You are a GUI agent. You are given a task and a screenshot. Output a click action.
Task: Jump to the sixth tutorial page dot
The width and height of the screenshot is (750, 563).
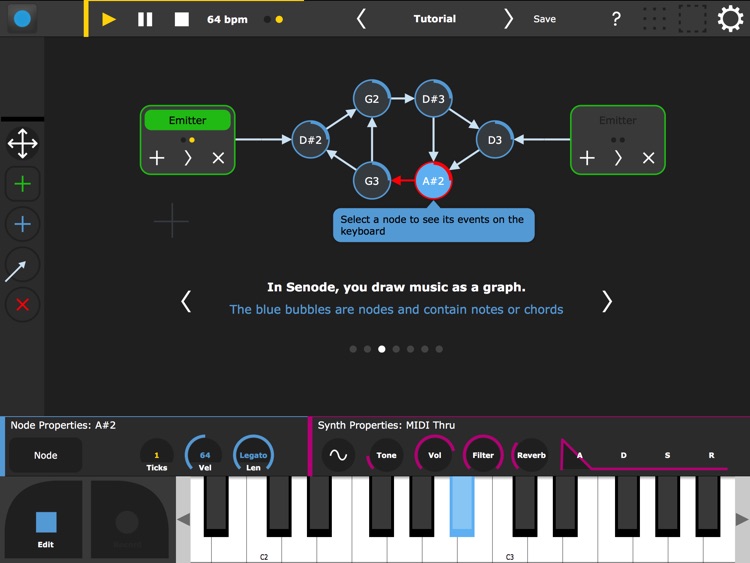425,349
